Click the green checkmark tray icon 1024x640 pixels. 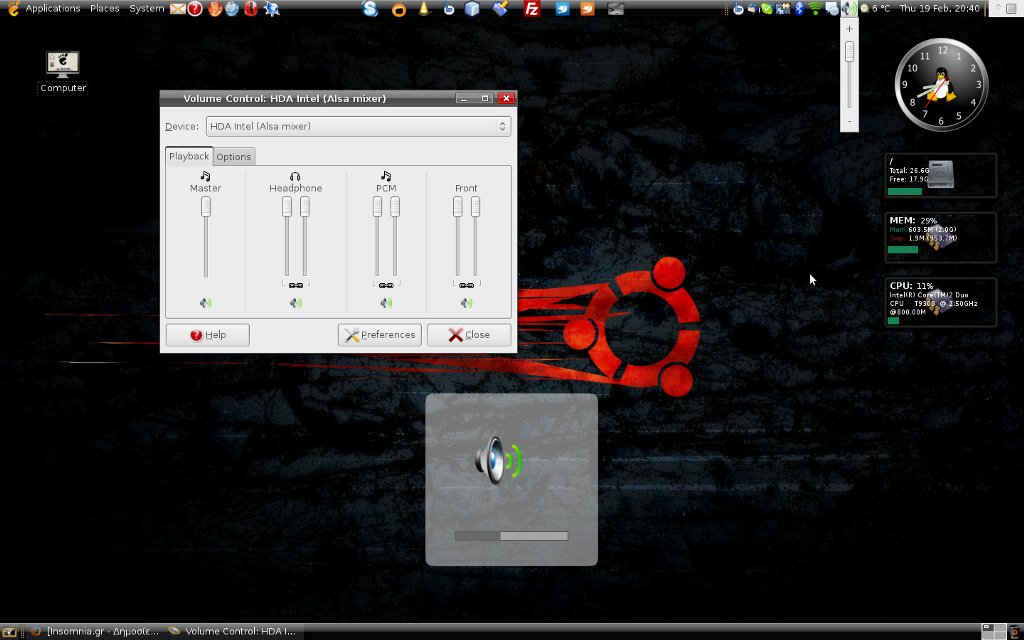click(767, 9)
